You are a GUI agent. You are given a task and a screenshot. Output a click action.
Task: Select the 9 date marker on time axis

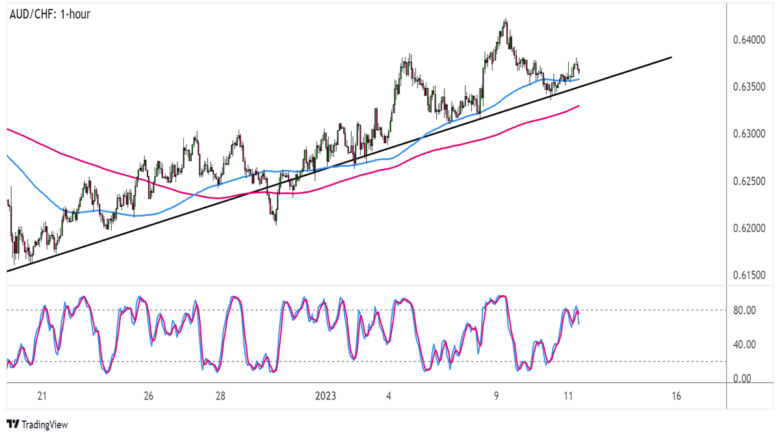[496, 396]
